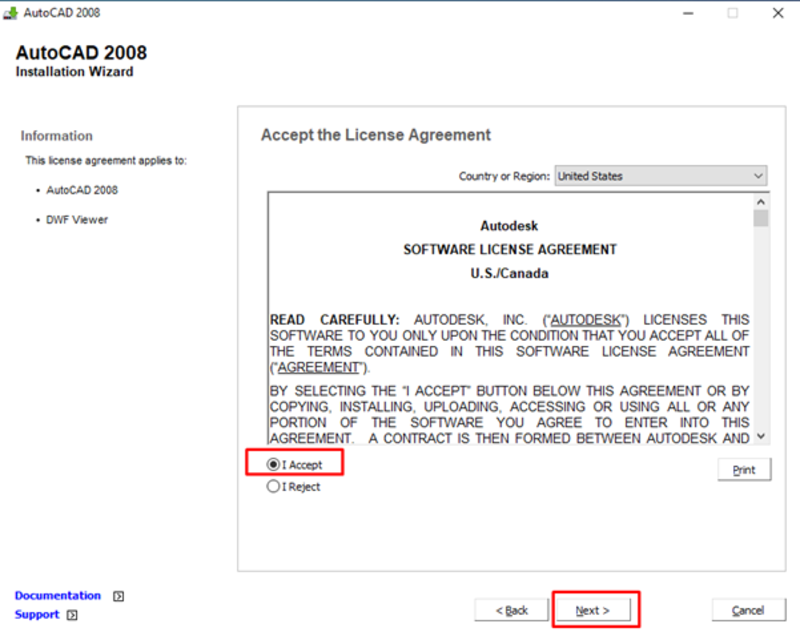Click the SOFTWARE LICENSE AGREEMENT heading

click(510, 249)
